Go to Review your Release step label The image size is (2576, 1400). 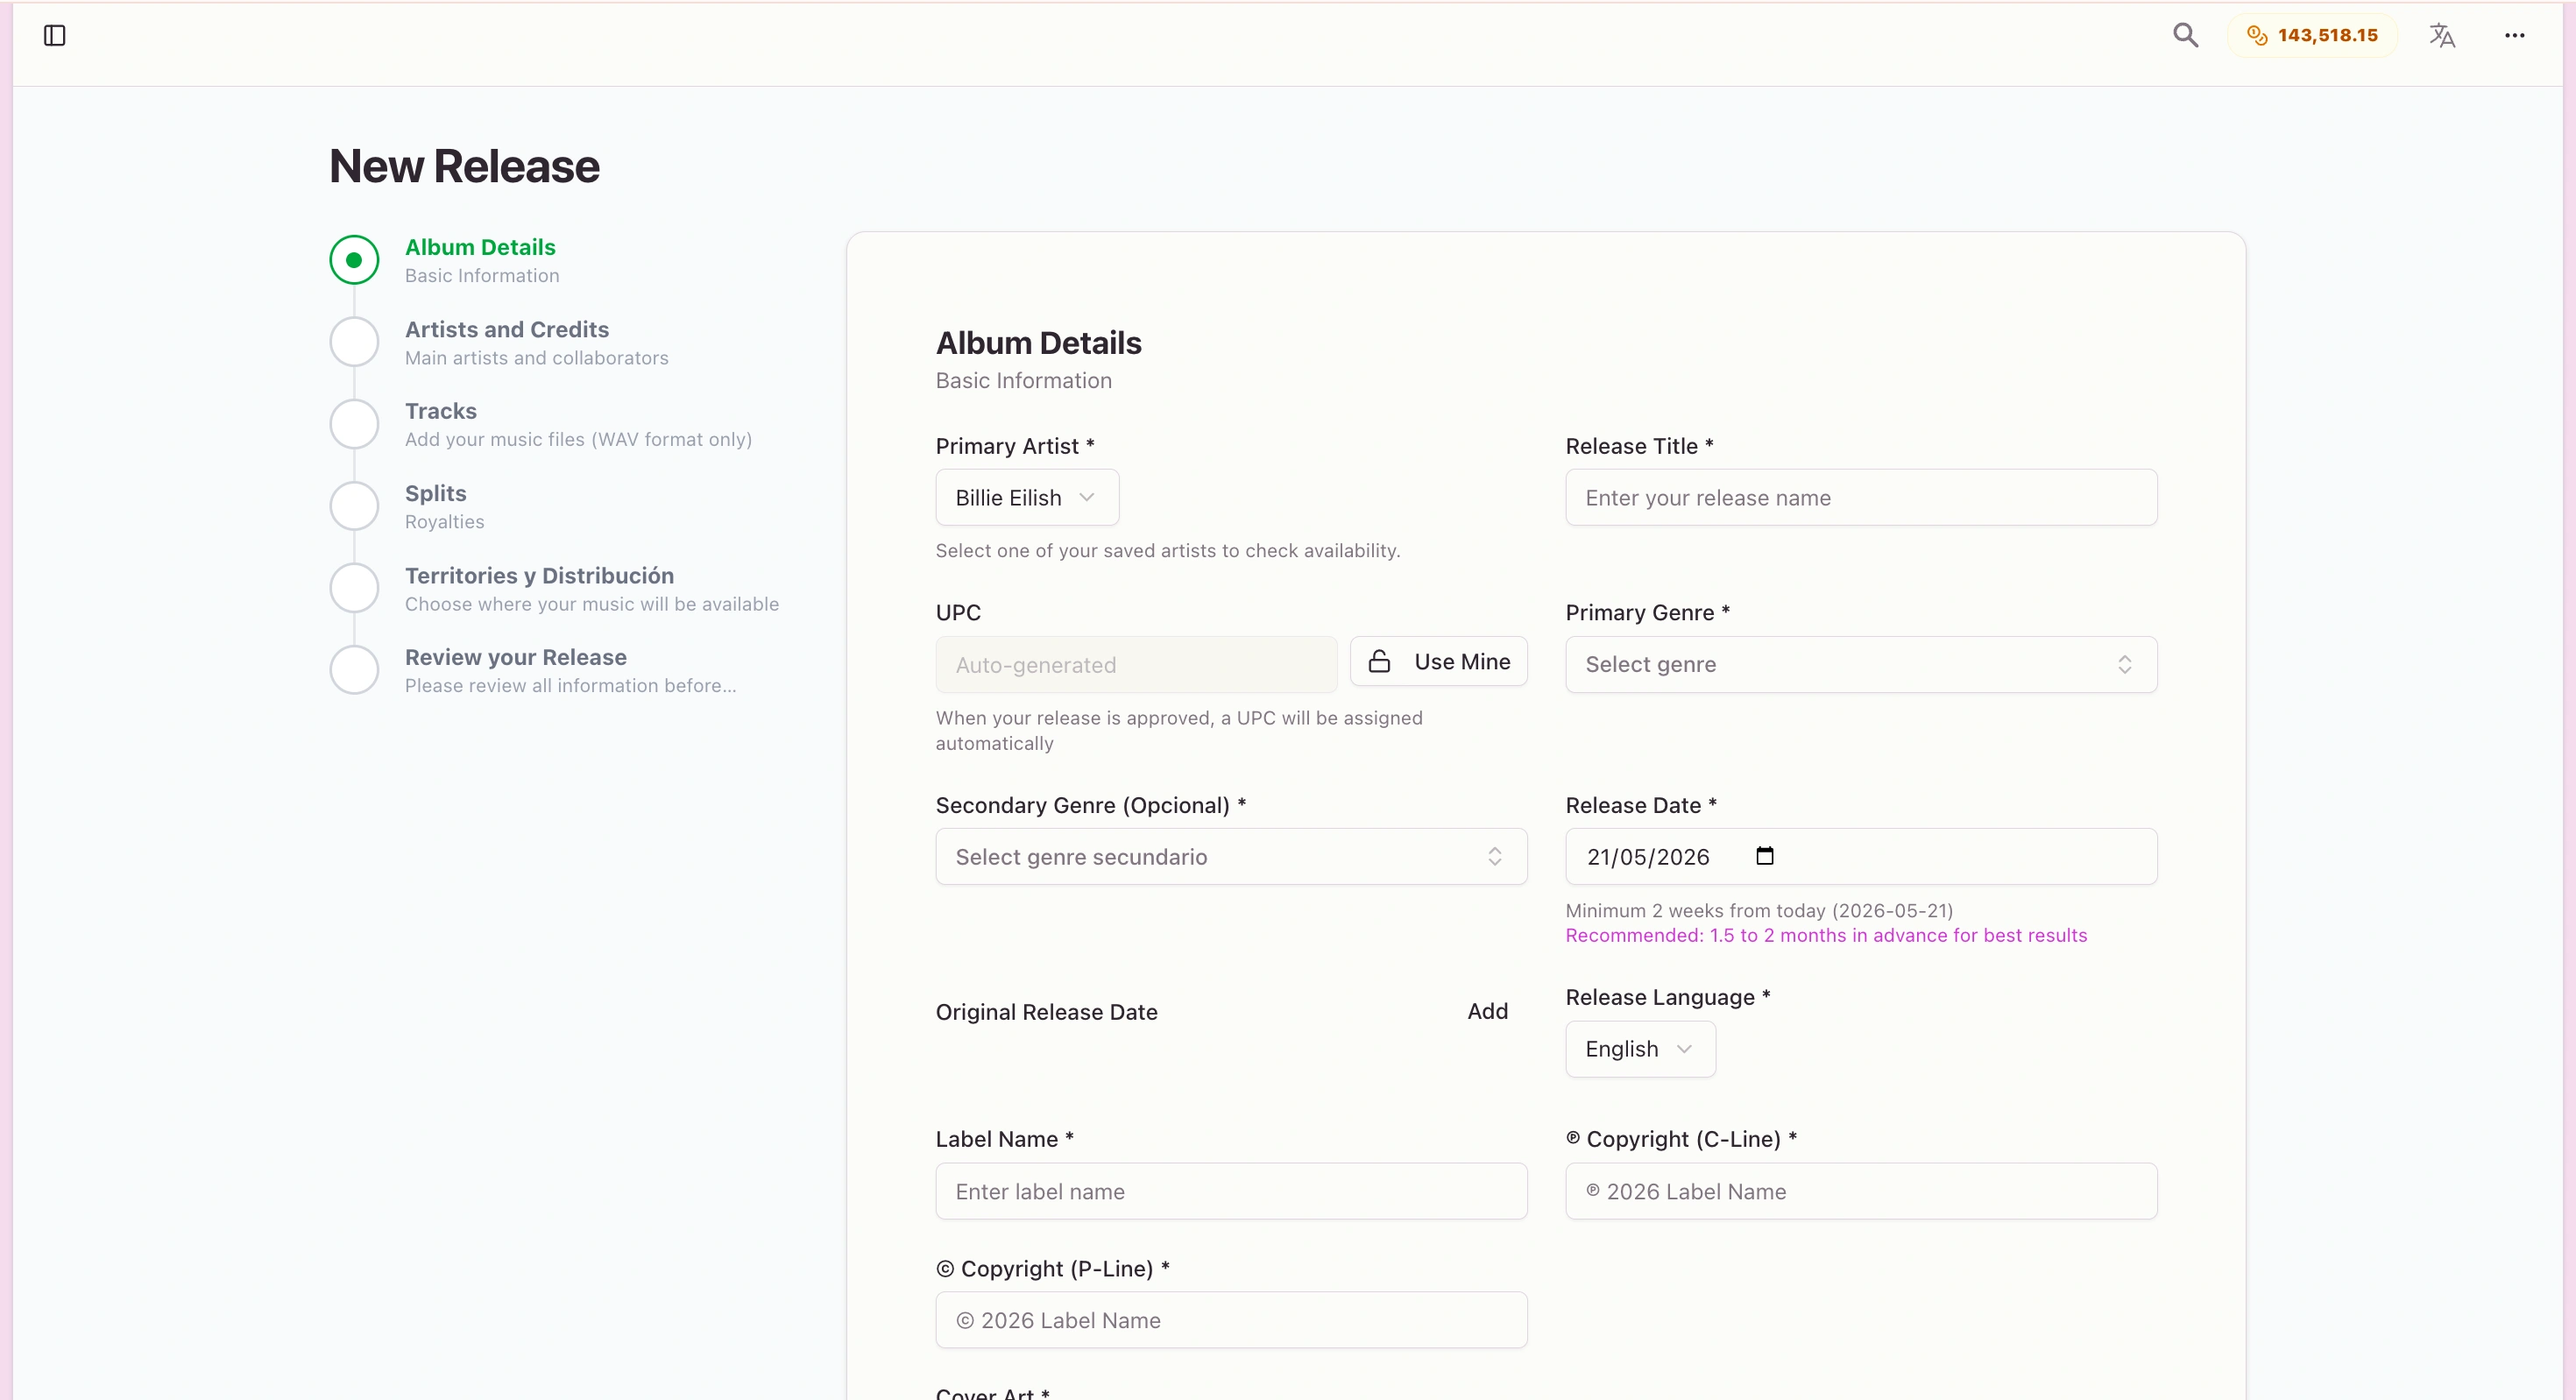click(516, 657)
